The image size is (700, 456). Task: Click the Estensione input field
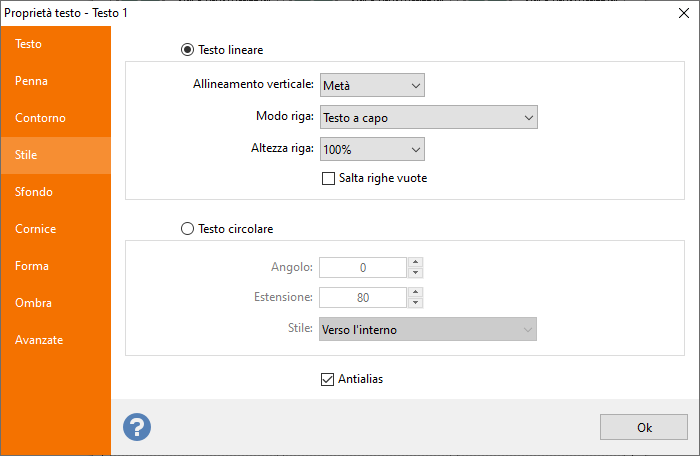click(x=362, y=297)
